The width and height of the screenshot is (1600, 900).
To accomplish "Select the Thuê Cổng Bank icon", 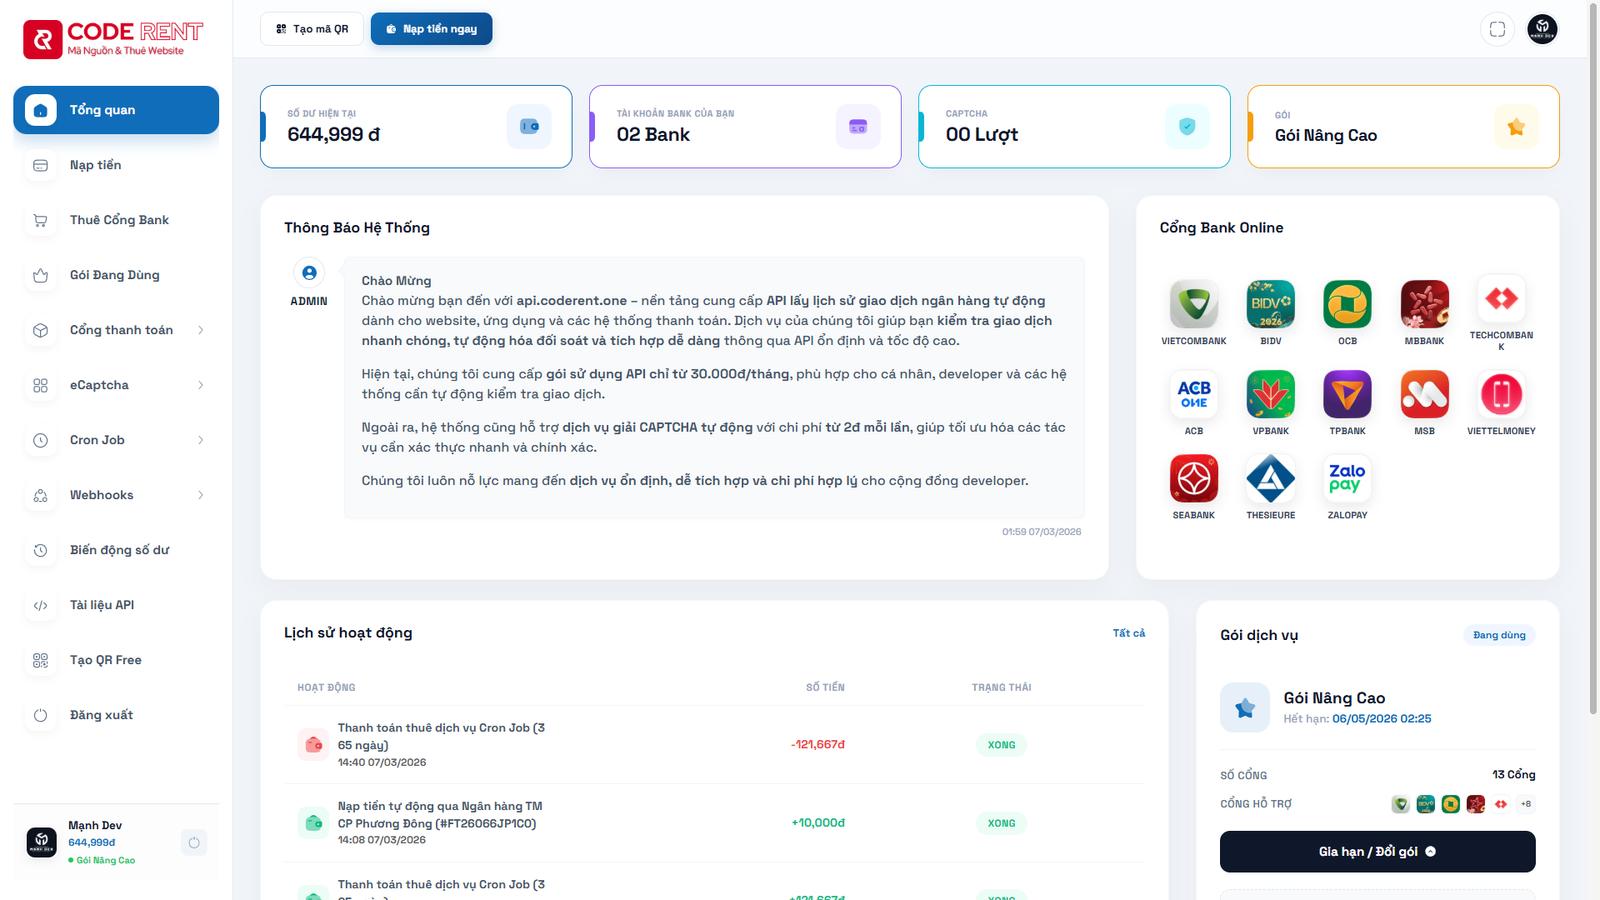I will point(40,220).
